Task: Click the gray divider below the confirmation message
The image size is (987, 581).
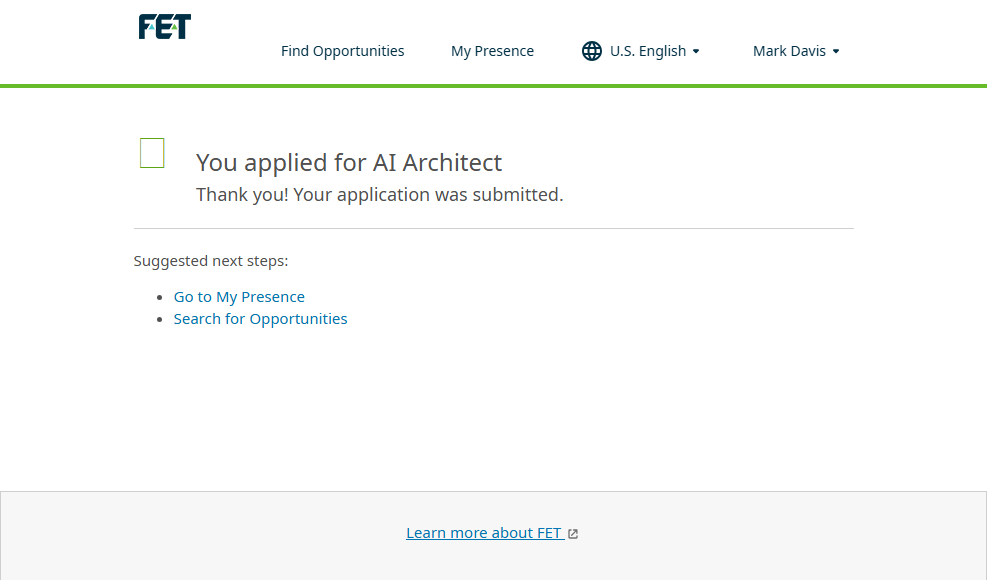Action: (x=493, y=228)
